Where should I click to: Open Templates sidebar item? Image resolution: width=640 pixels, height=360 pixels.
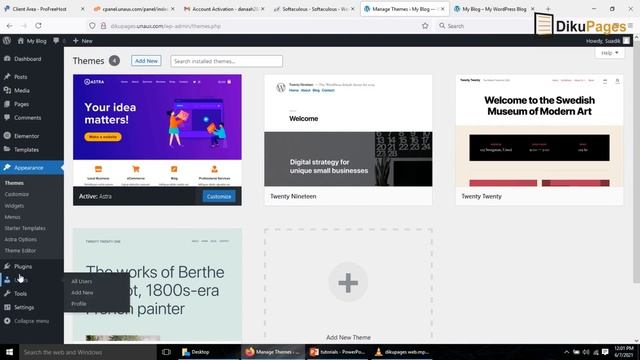(x=26, y=149)
